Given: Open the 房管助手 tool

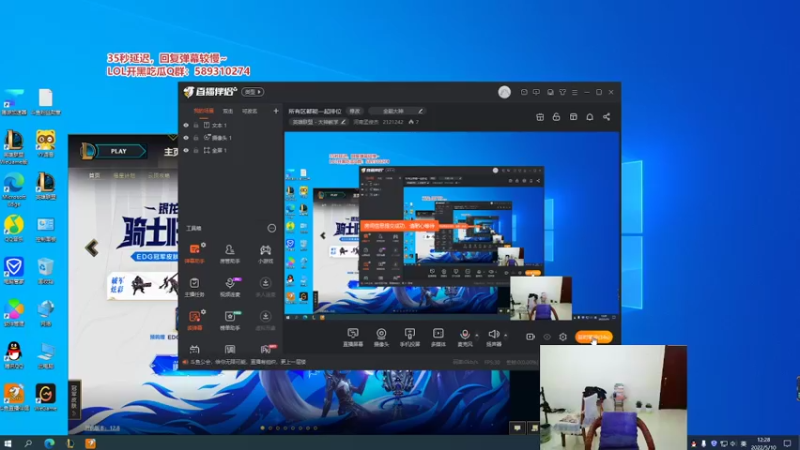Looking at the screenshot, I should tap(230, 253).
